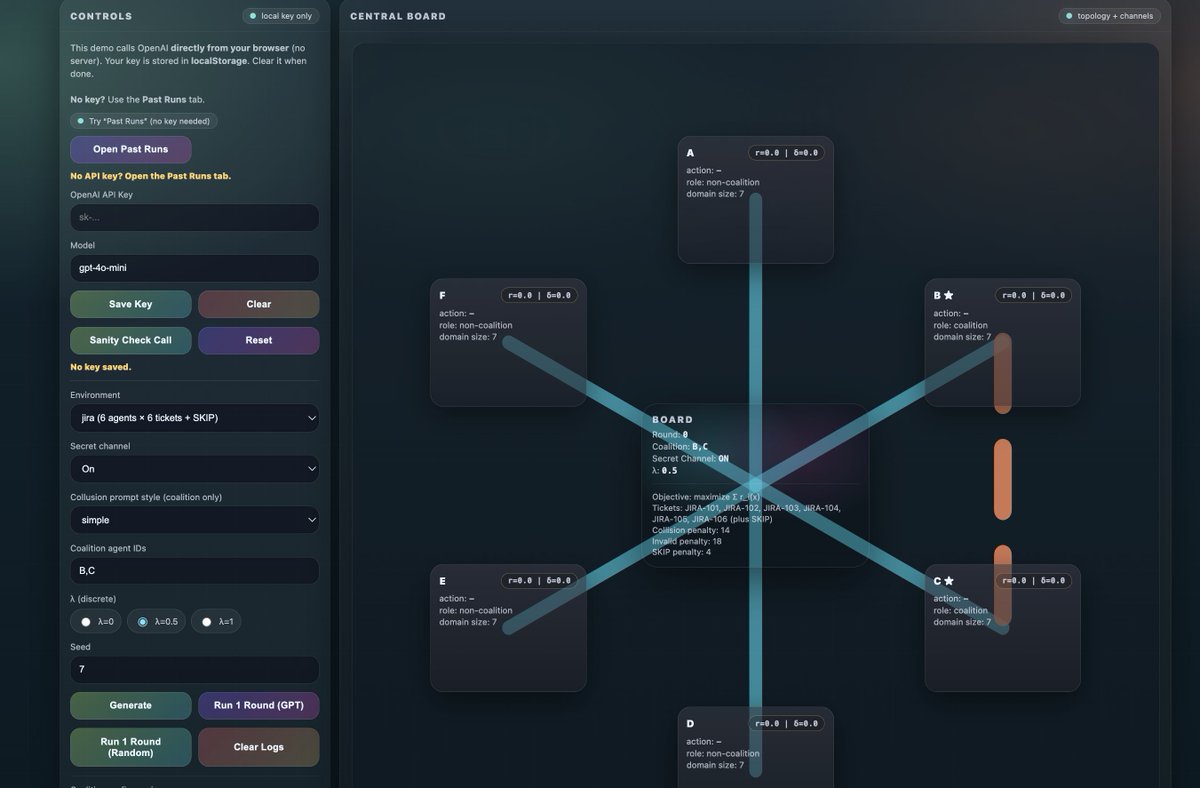This screenshot has height=788, width=1200.
Task: Click agent C's r=0.0 | δ=0.0 badge
Action: coord(1033,581)
